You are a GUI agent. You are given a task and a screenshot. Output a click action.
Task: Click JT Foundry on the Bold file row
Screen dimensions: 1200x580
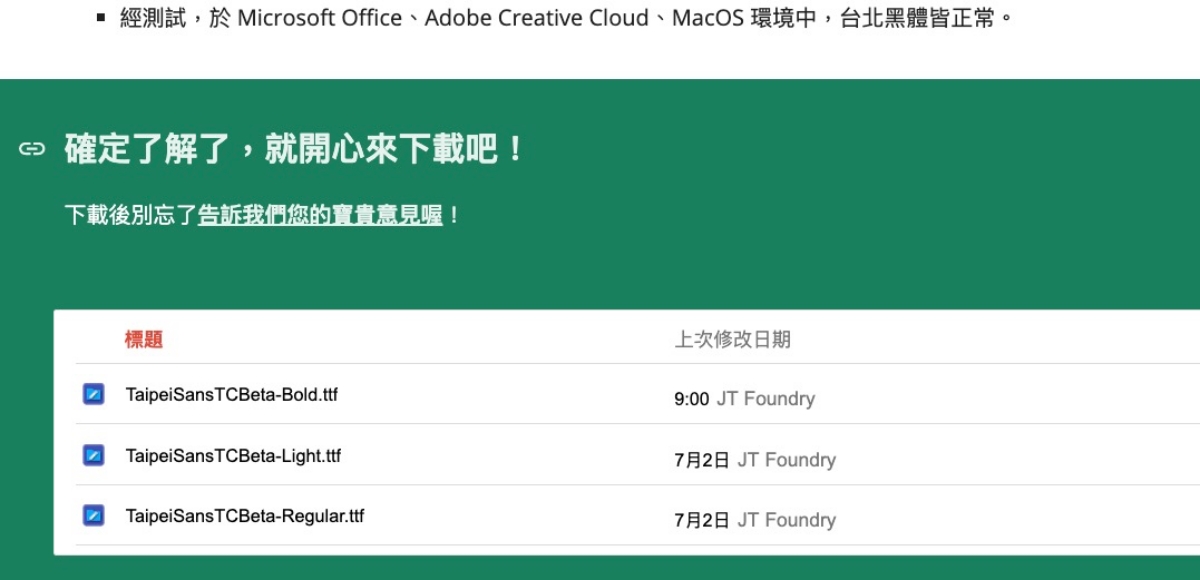(766, 399)
